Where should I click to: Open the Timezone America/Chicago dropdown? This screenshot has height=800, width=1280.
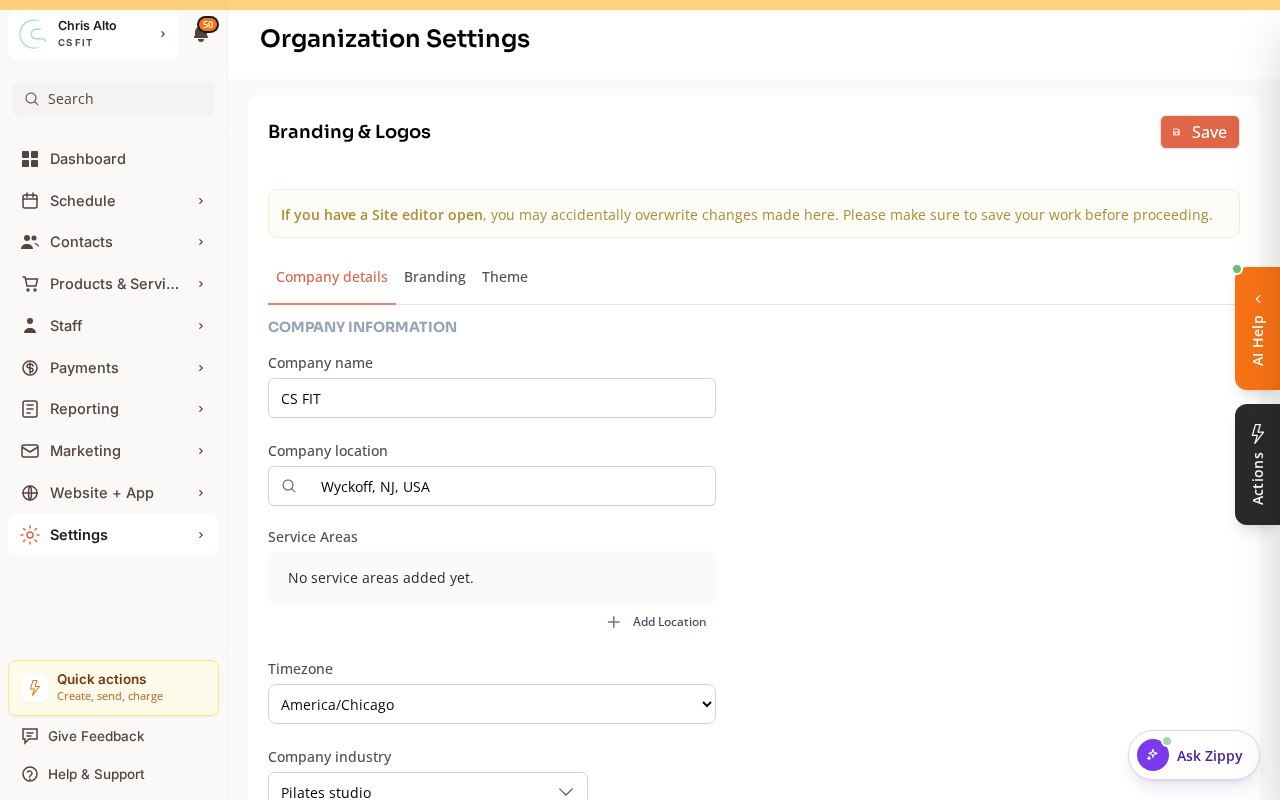[x=492, y=704]
